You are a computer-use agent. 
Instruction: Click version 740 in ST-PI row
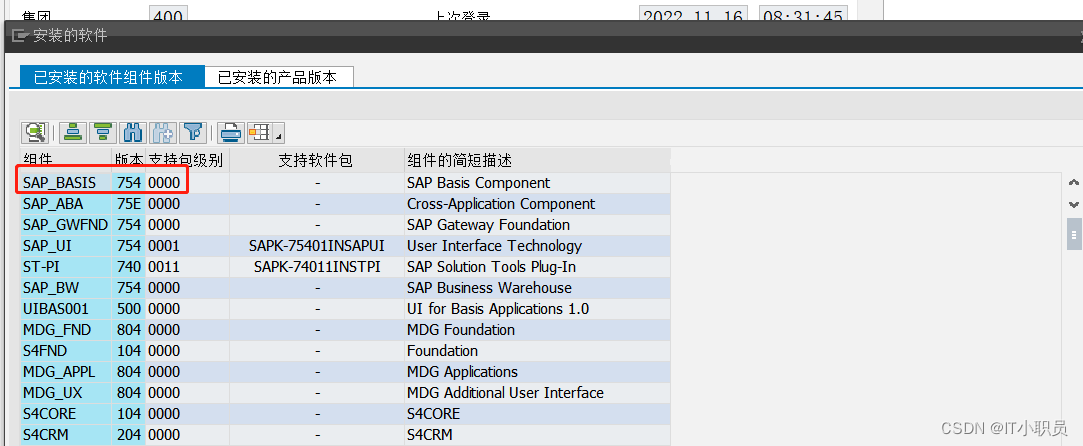pyautogui.click(x=128, y=266)
